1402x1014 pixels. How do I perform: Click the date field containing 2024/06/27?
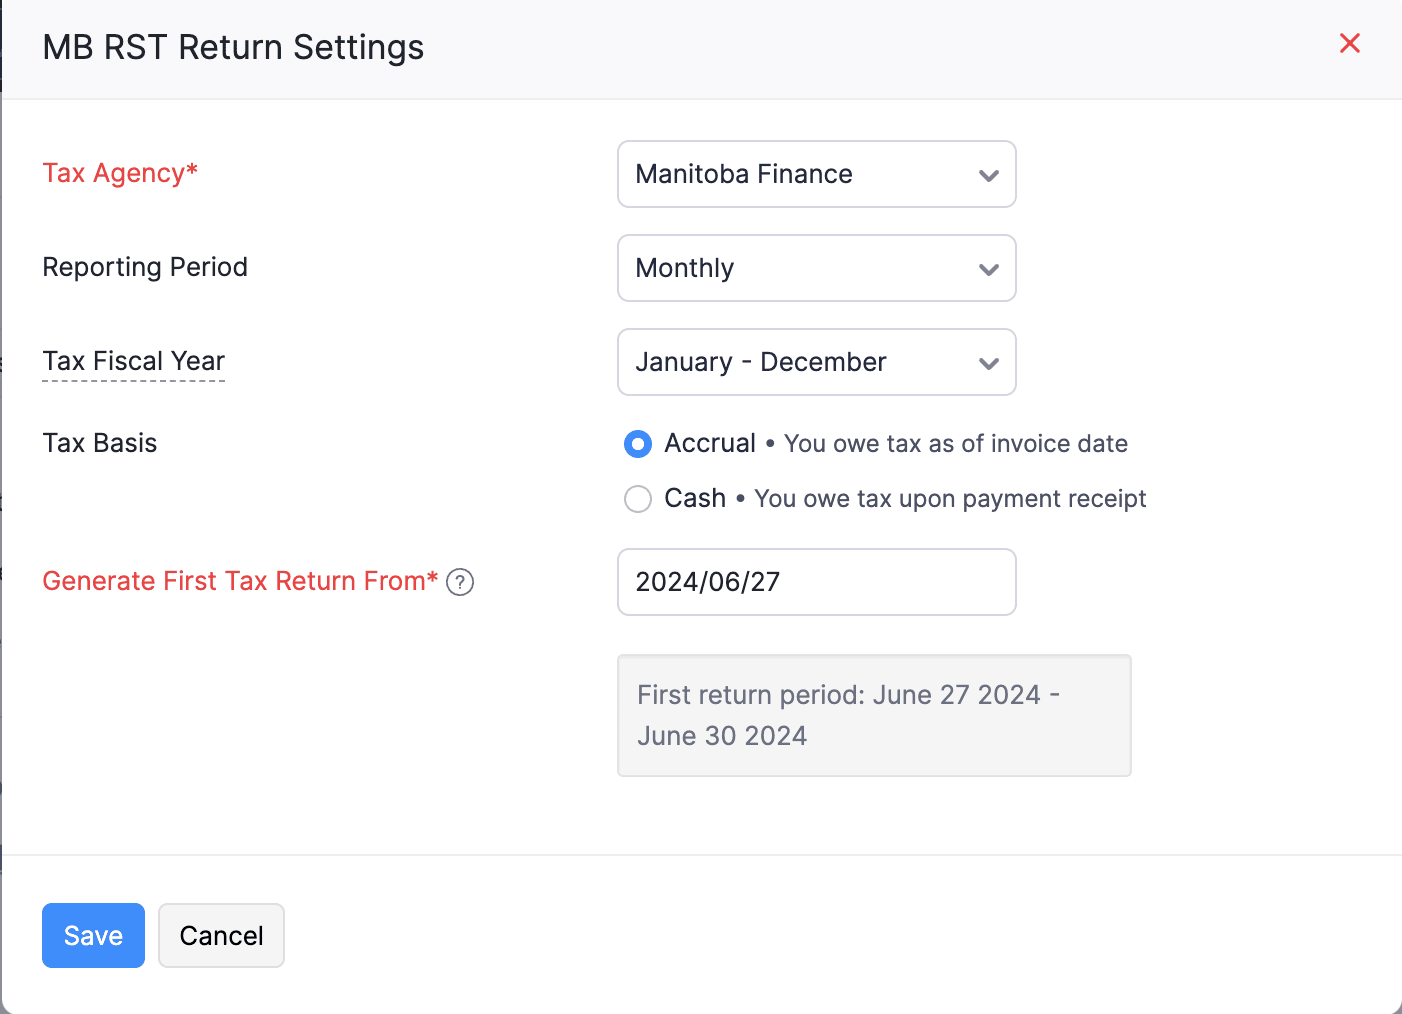pyautogui.click(x=816, y=582)
